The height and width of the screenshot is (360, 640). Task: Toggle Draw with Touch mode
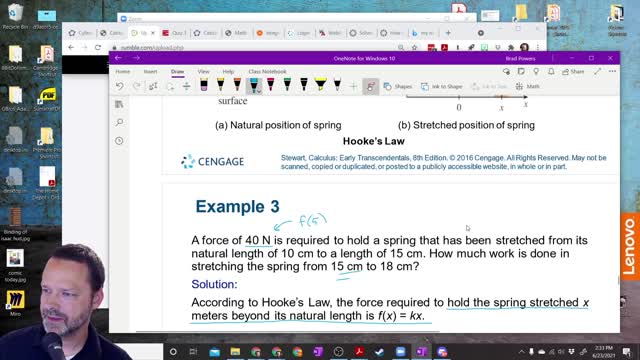[x=371, y=87]
